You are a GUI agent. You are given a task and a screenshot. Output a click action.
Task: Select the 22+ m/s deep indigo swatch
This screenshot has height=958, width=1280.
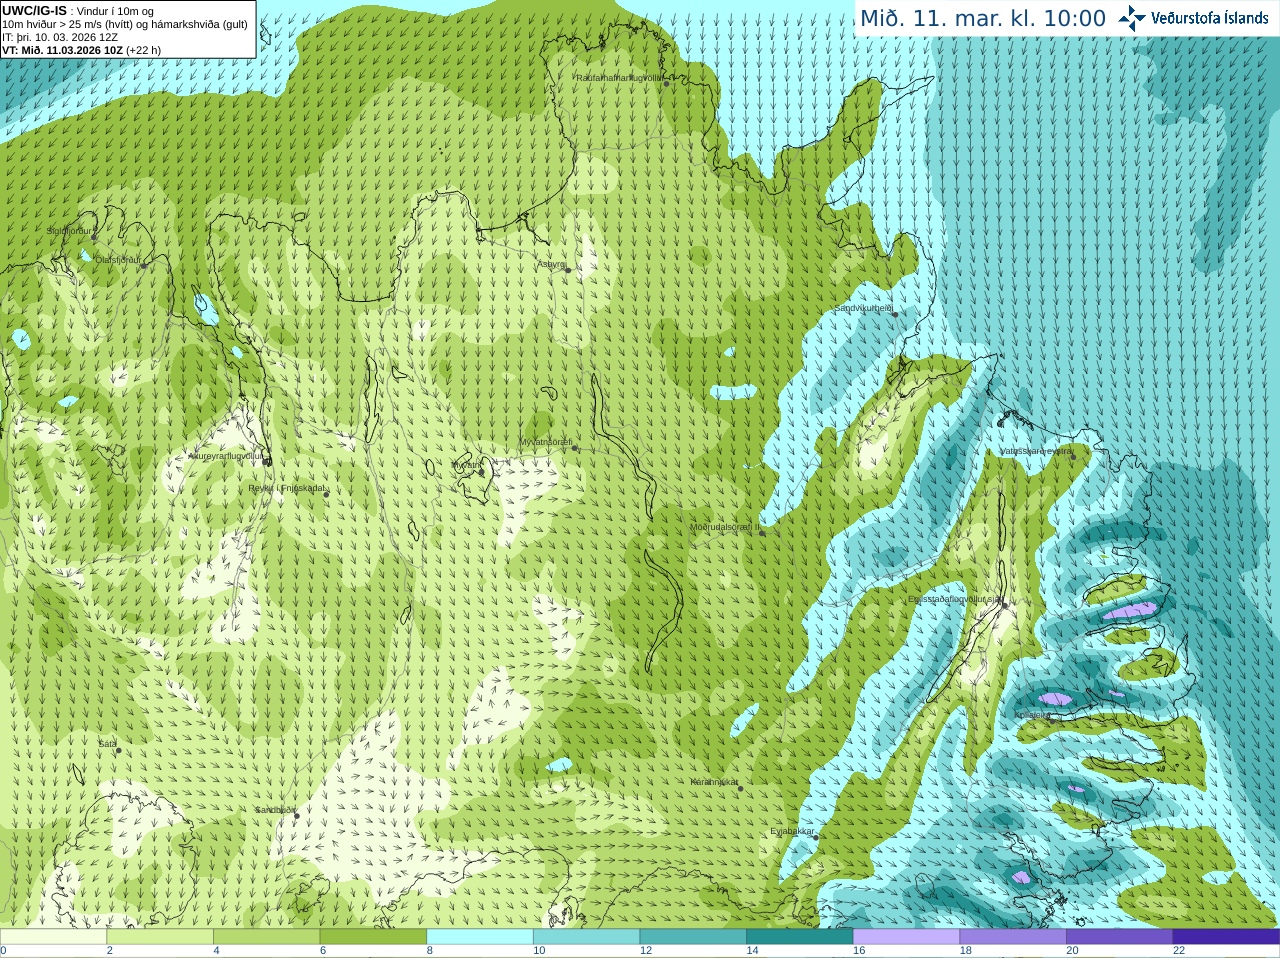(x=1226, y=937)
